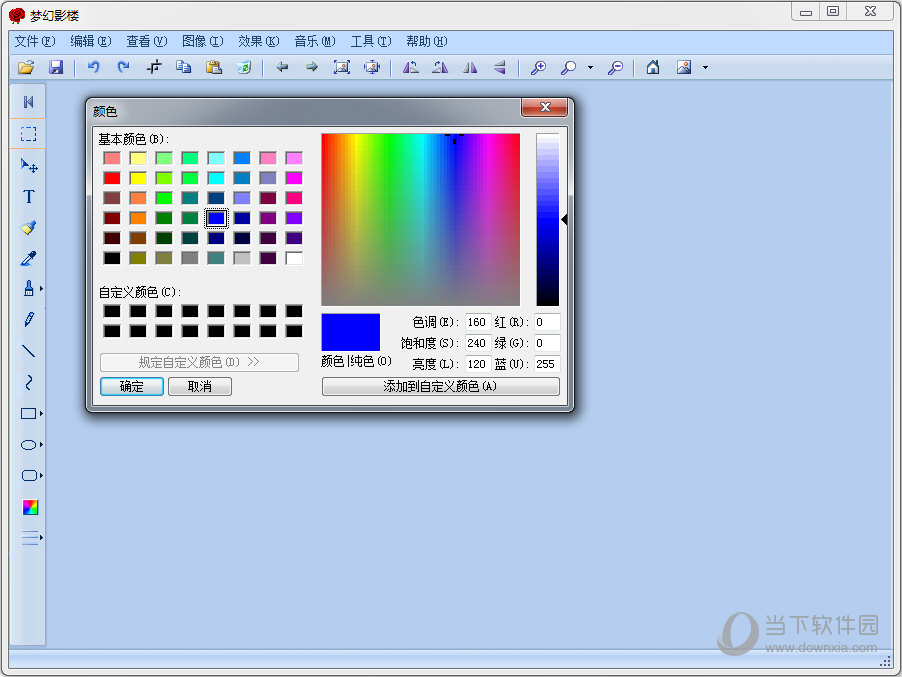
Task: Open the 文件(F) menu
Action: (35, 41)
